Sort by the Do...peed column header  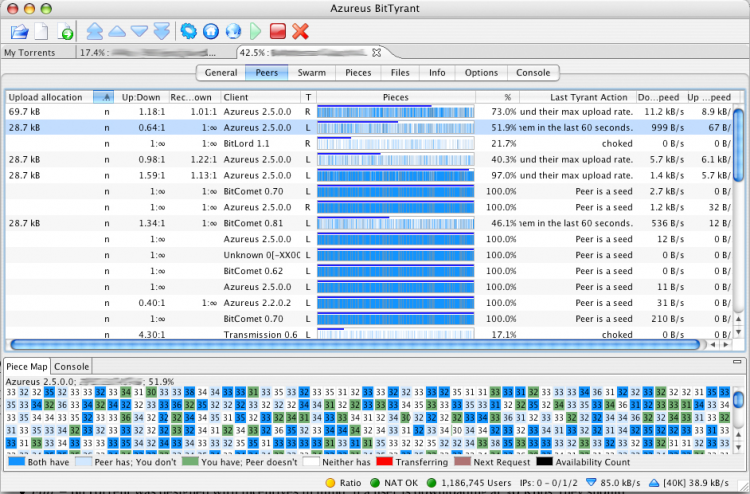[x=662, y=97]
